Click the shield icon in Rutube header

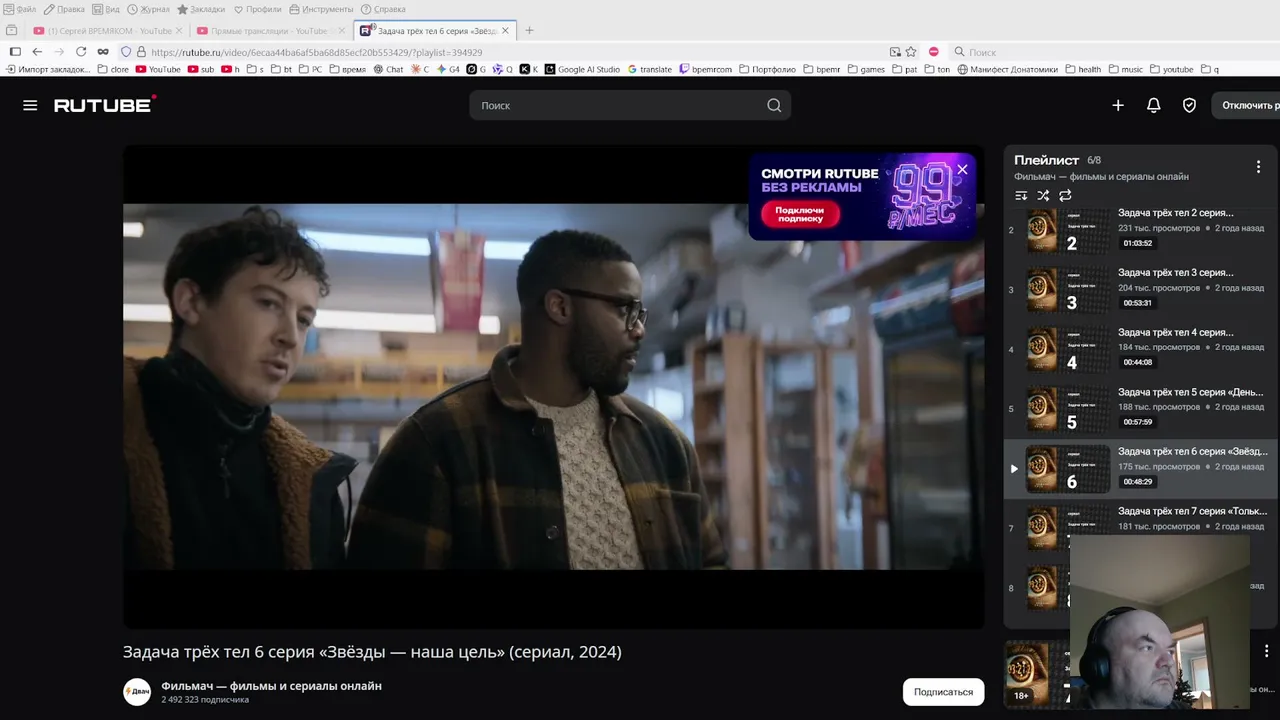point(1189,105)
